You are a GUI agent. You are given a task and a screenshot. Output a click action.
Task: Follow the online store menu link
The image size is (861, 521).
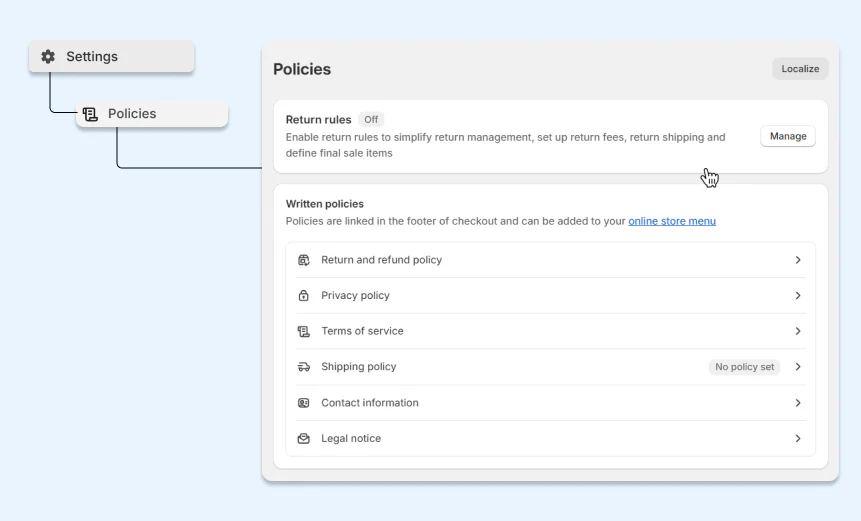[672, 221]
